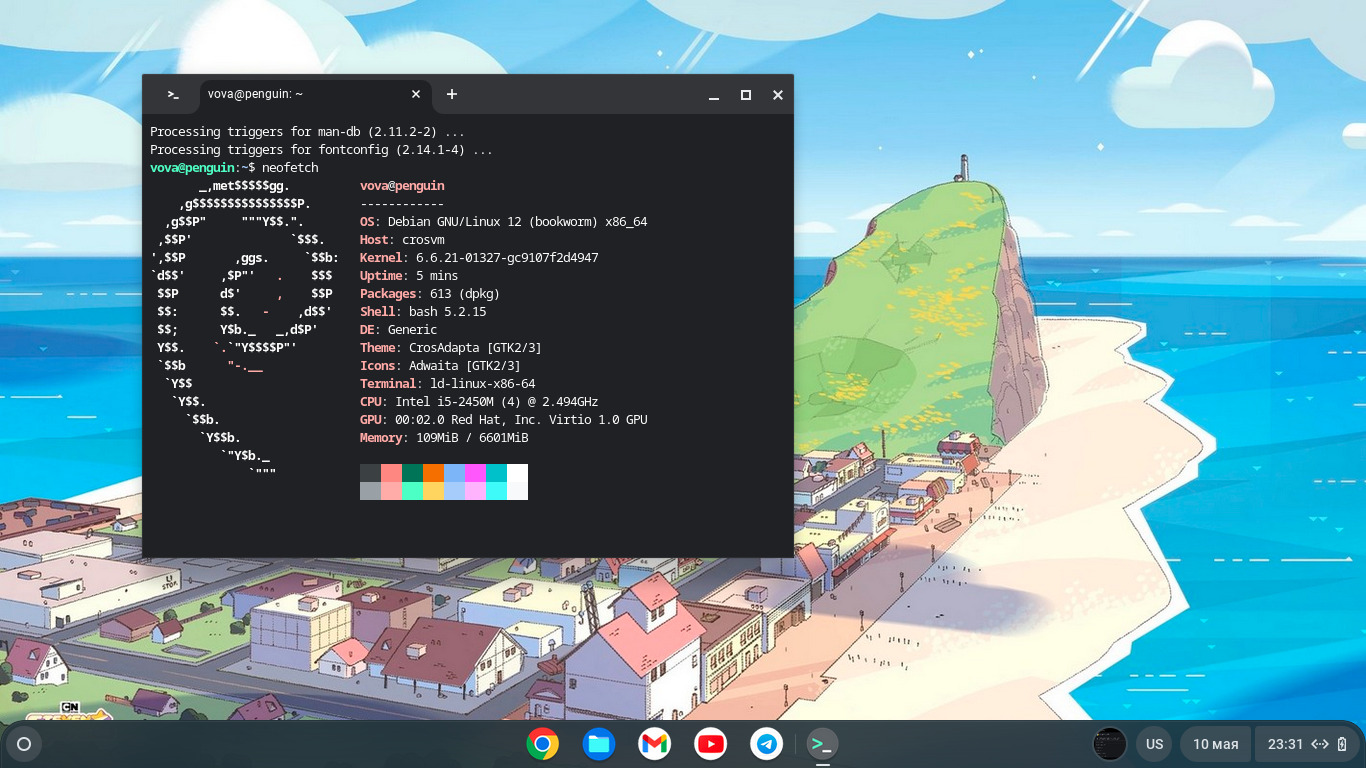Close the vova@penguin terminal tab

tap(416, 94)
